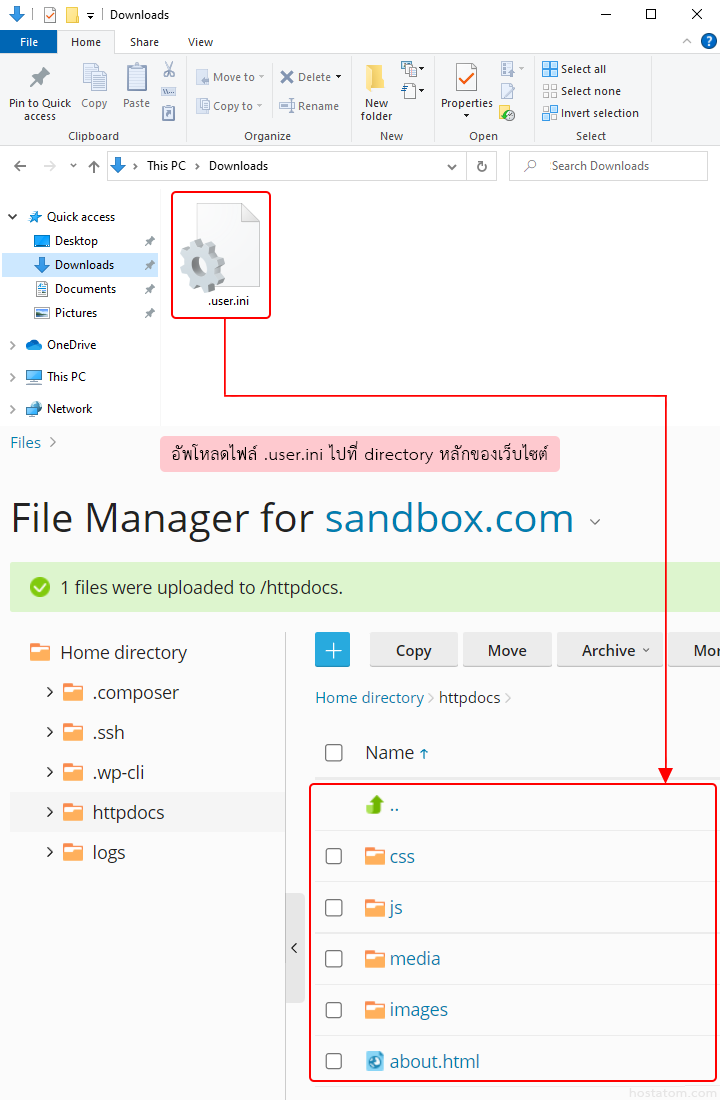Viewport: 720px width, 1100px height.
Task: Click the New folder icon
Action: coord(376,80)
